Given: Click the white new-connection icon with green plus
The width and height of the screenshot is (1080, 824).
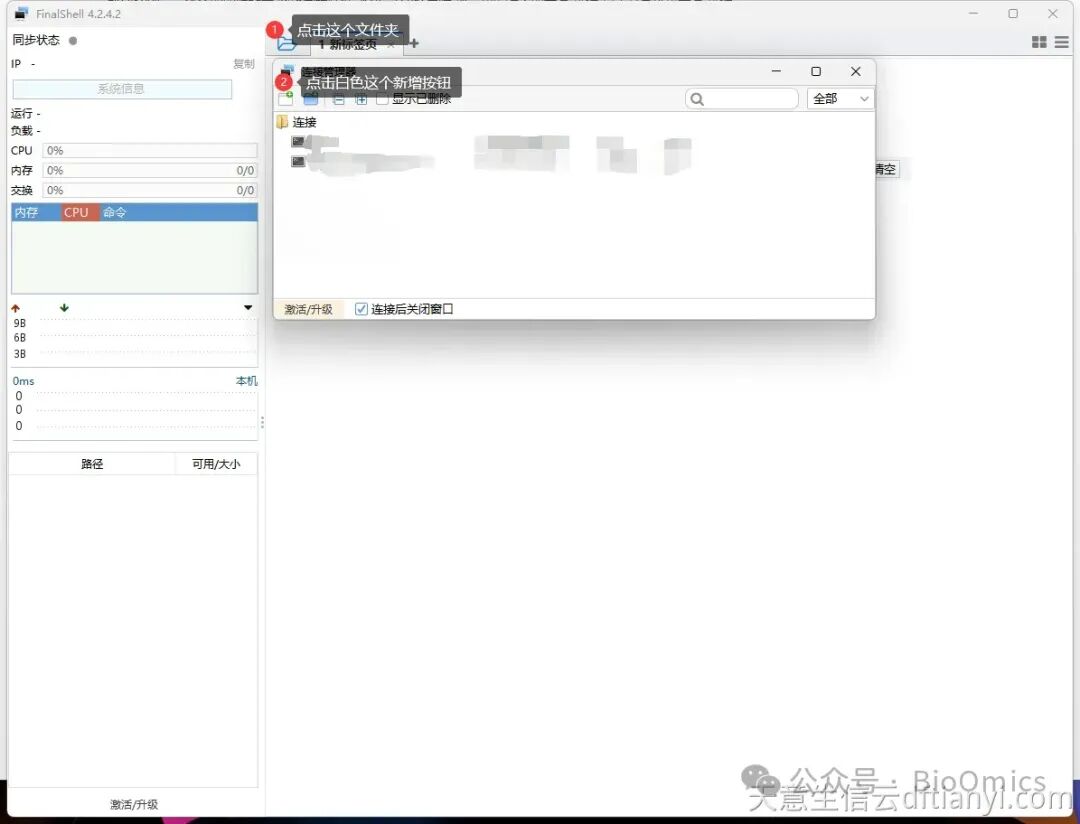Looking at the screenshot, I should click(286, 99).
